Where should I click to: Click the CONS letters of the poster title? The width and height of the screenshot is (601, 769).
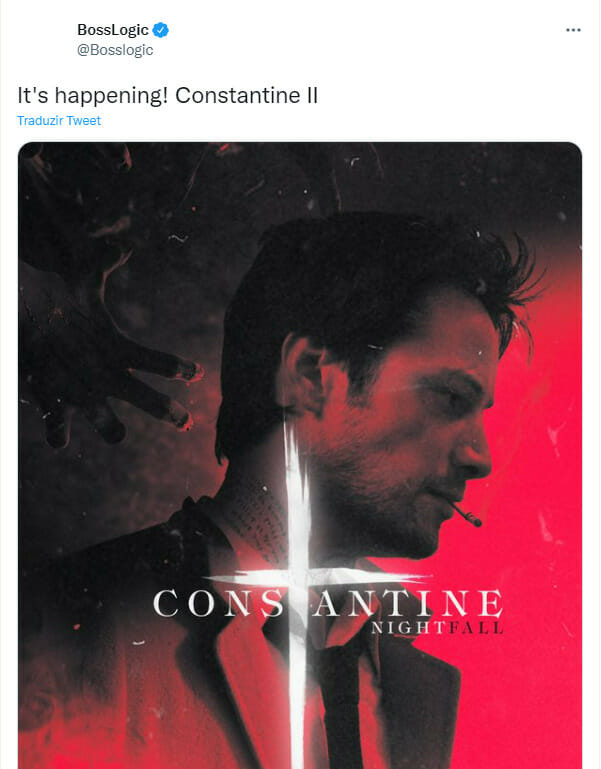(212, 603)
